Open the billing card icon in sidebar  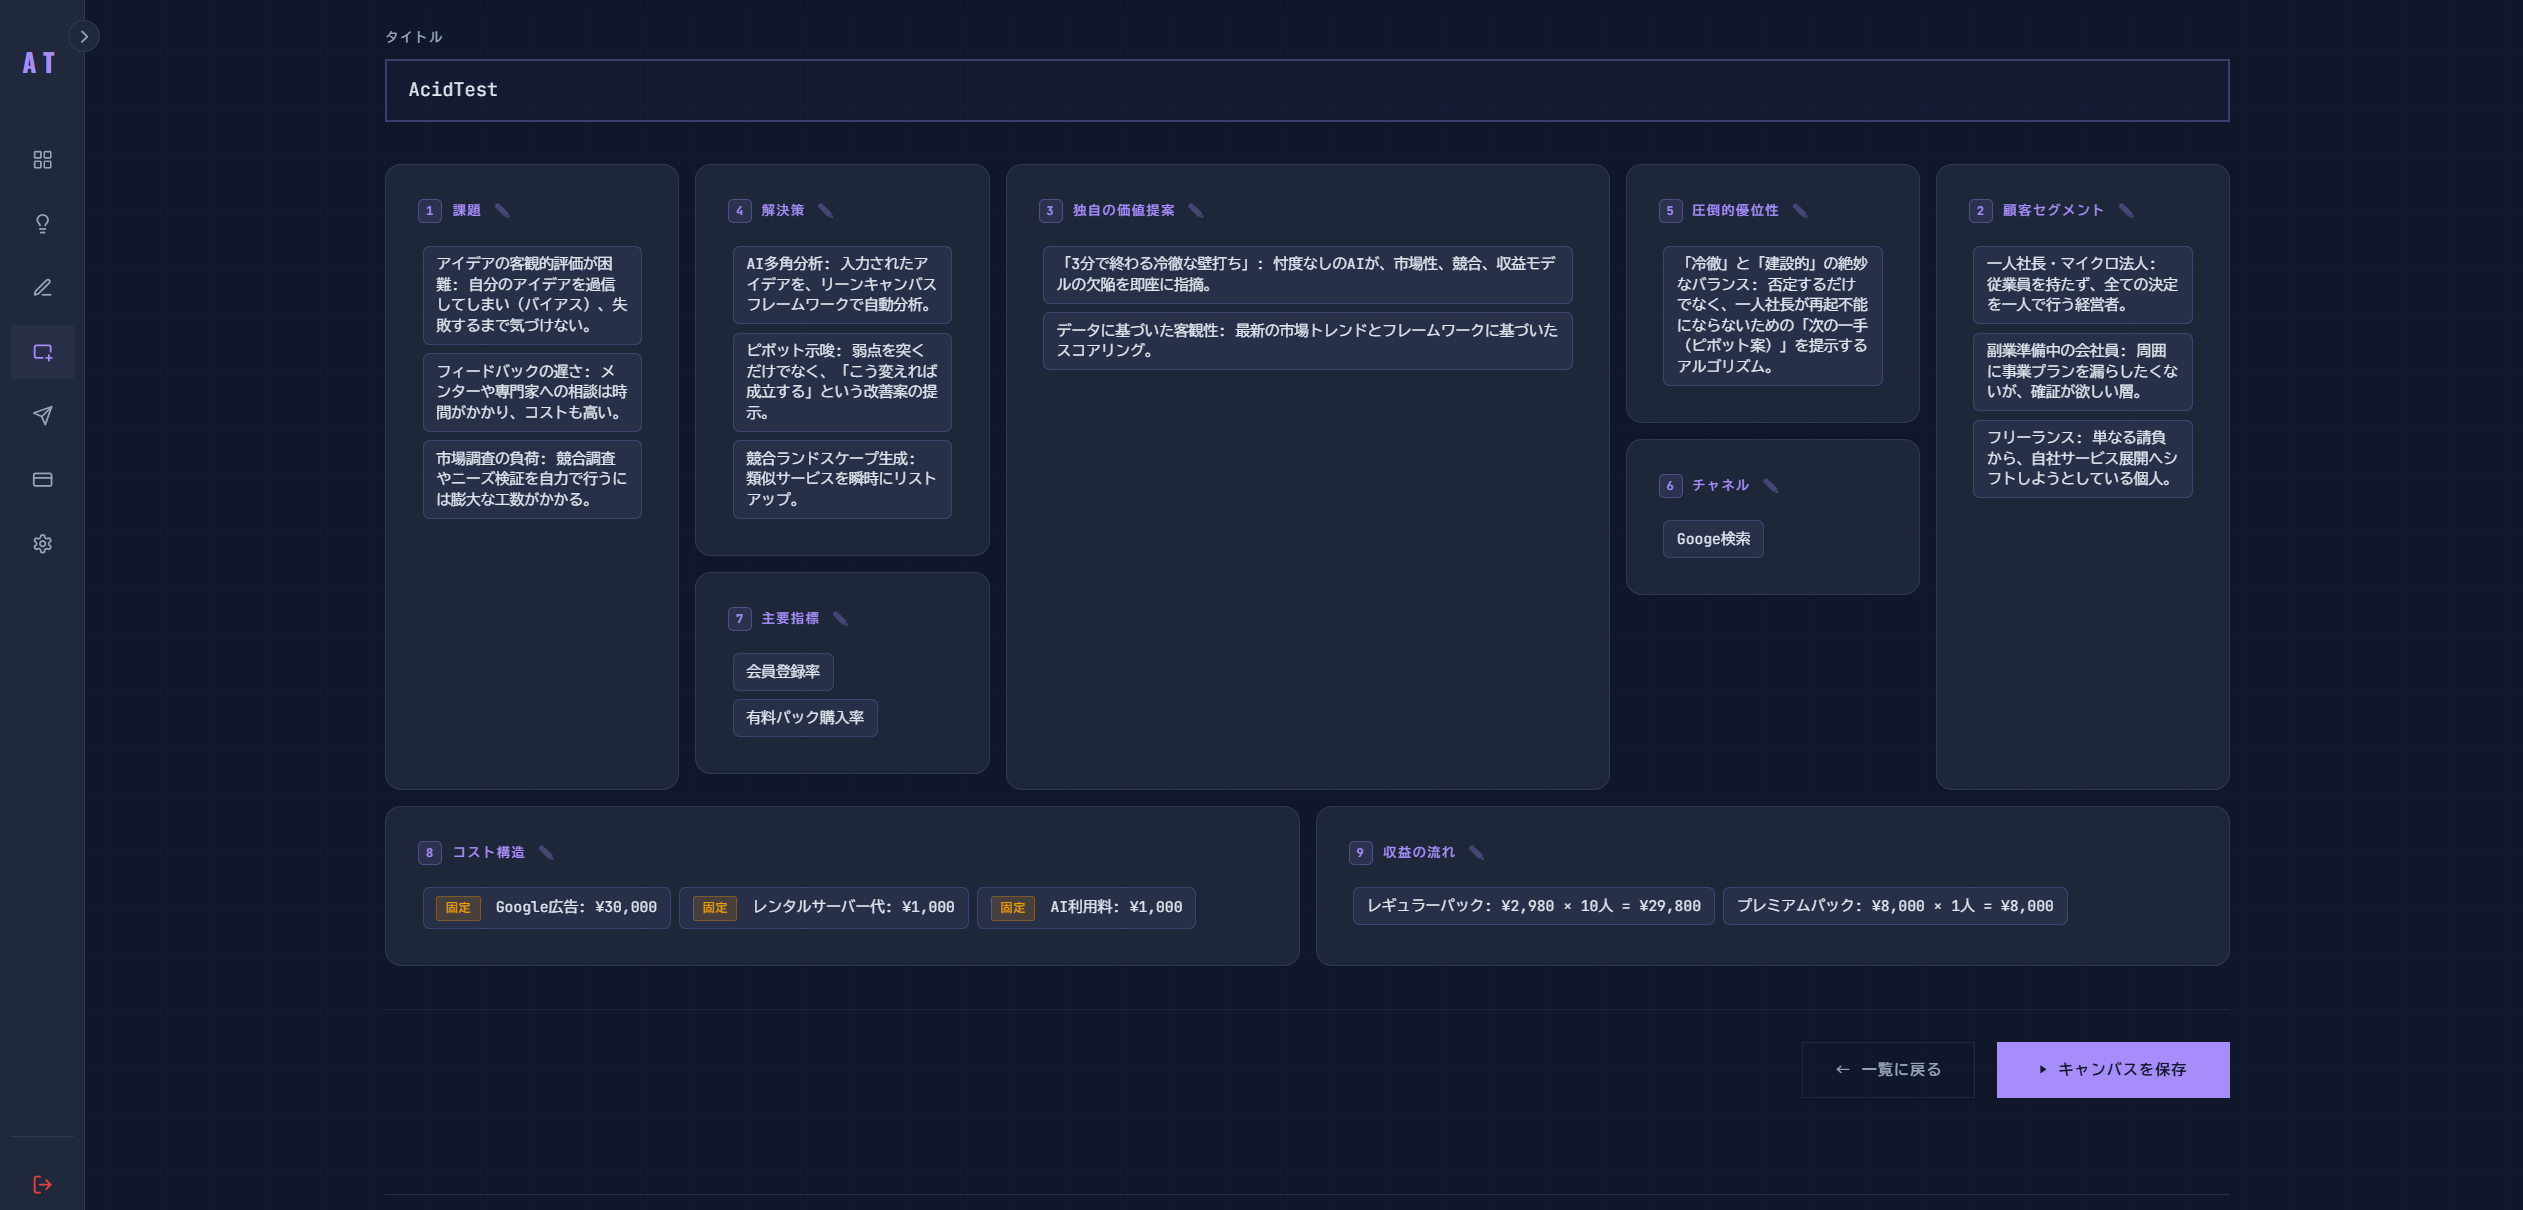(42, 479)
